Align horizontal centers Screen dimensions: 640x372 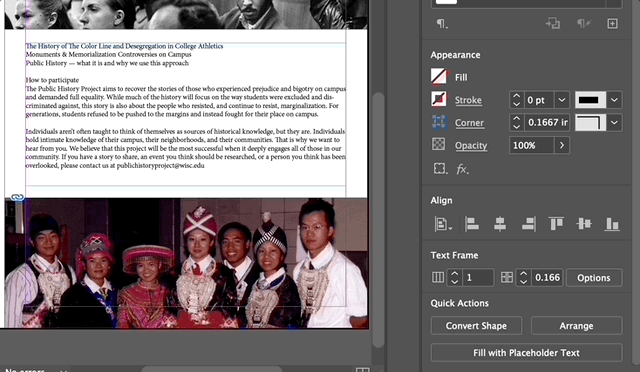point(500,224)
